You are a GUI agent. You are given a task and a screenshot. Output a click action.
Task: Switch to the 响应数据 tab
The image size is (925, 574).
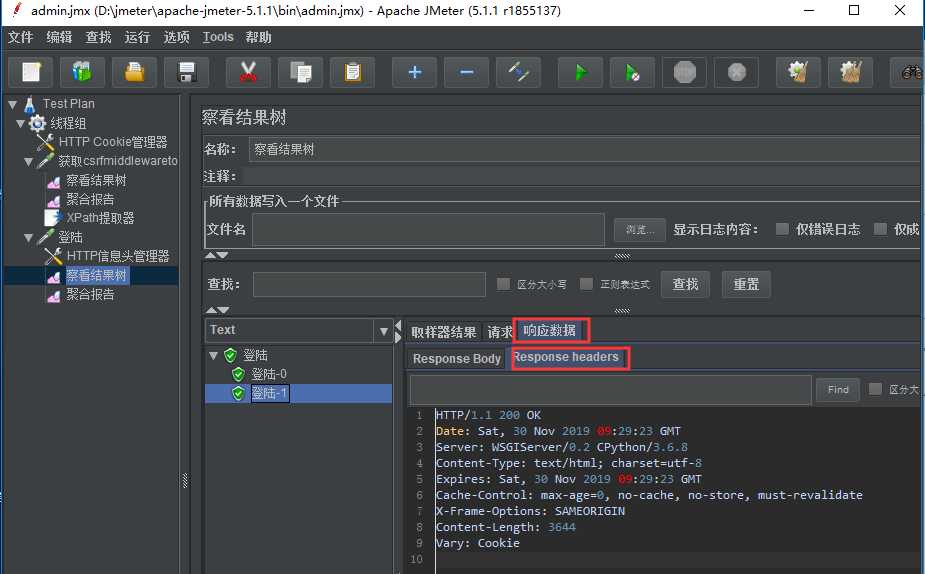pyautogui.click(x=549, y=330)
